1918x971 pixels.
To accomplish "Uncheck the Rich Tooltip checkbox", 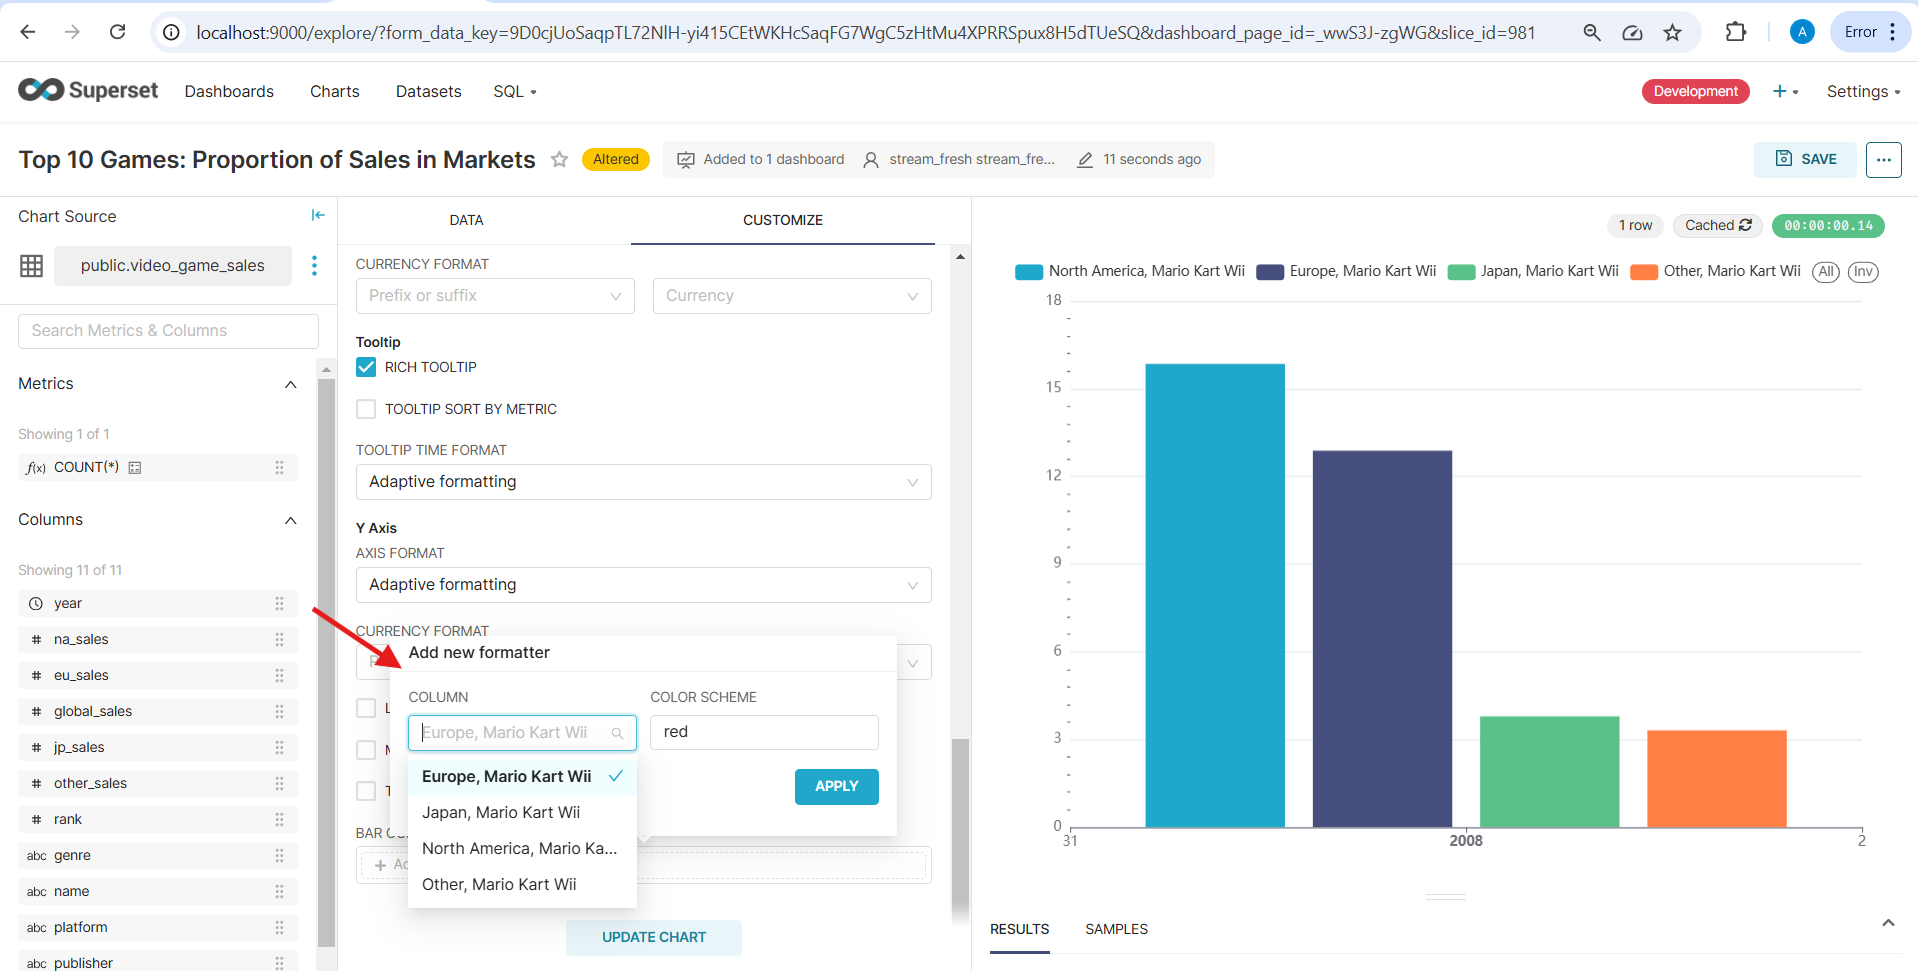I will pyautogui.click(x=366, y=367).
